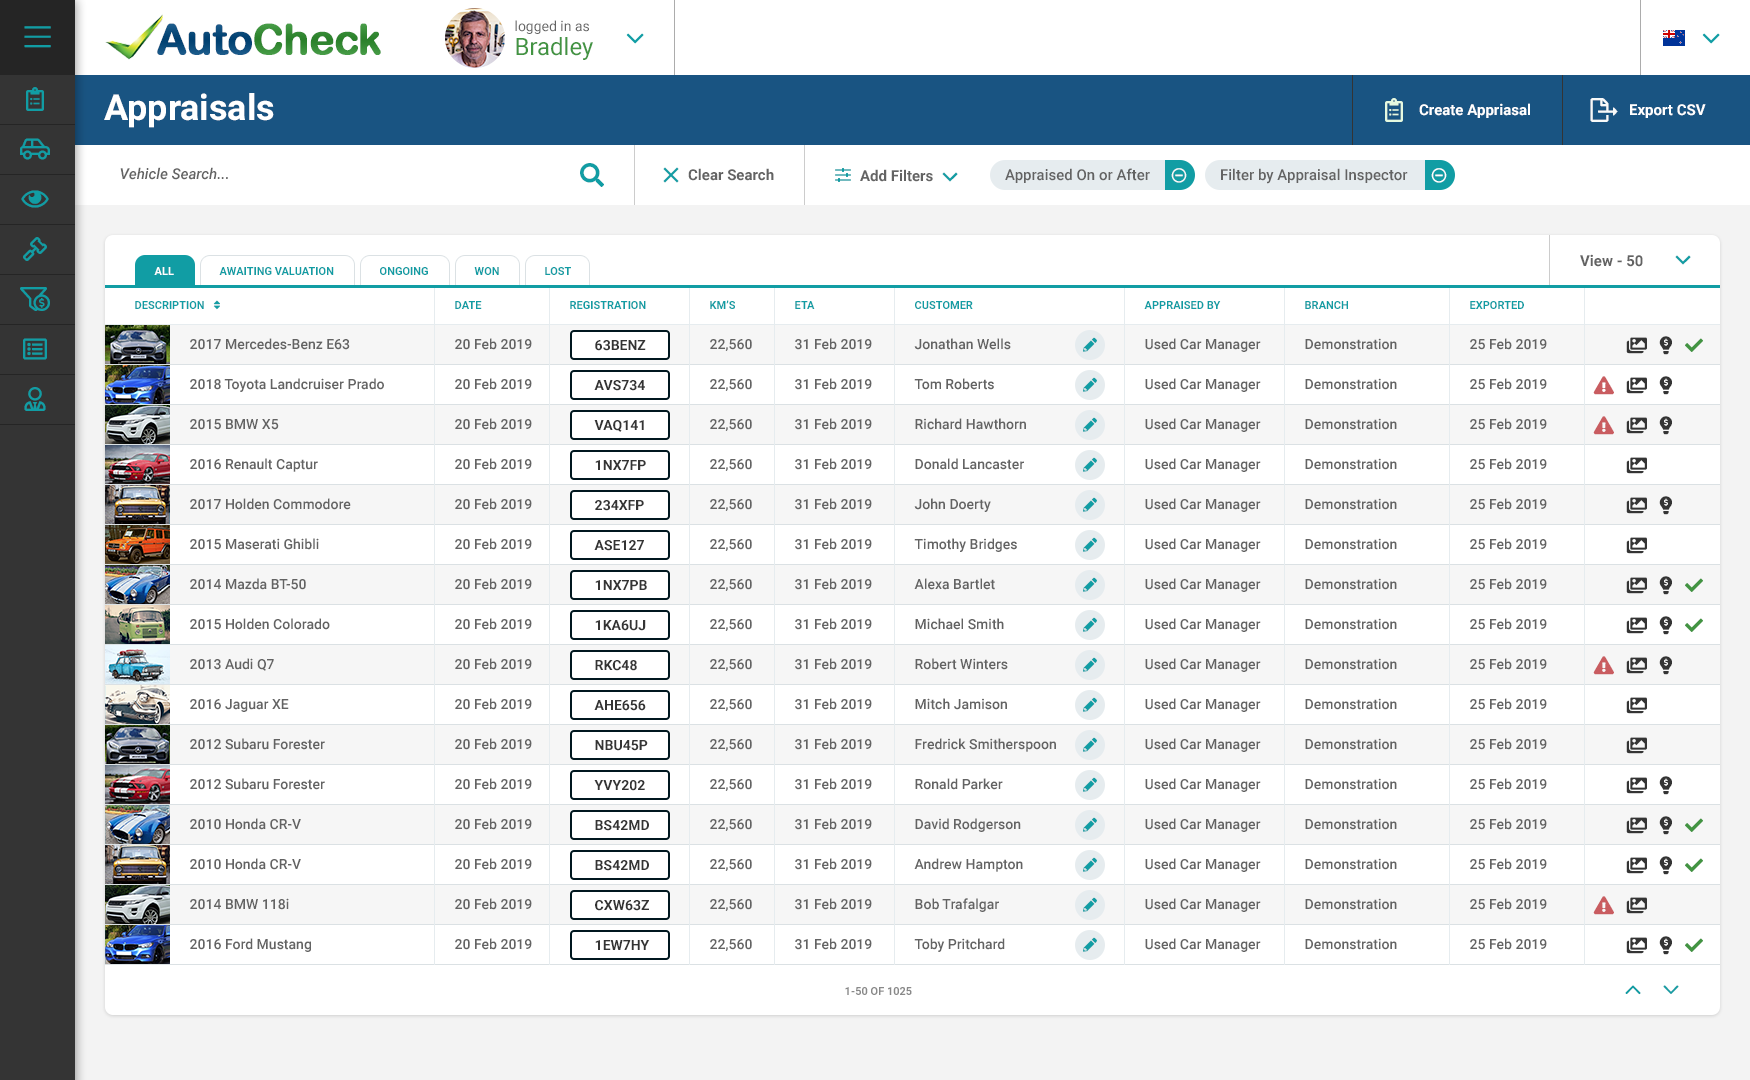
Task: Click lightbulb icon on 2017 Holden Commodore row
Action: (1666, 505)
